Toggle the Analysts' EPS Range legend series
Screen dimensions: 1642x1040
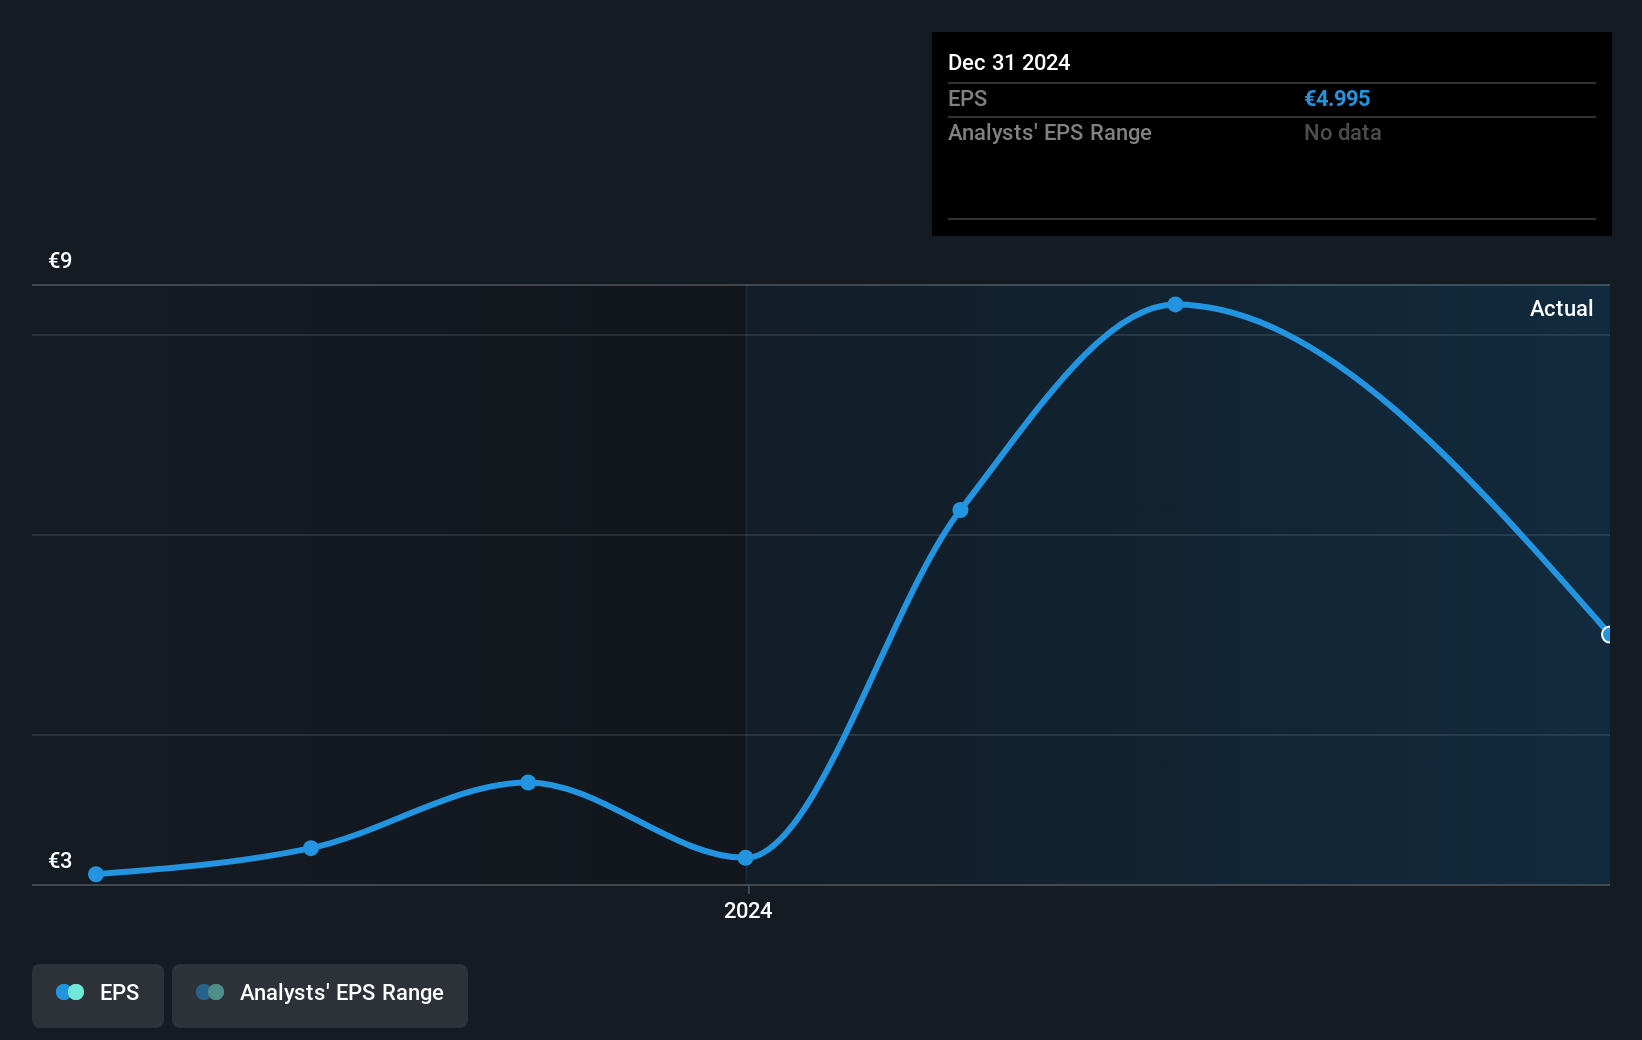[x=320, y=995]
